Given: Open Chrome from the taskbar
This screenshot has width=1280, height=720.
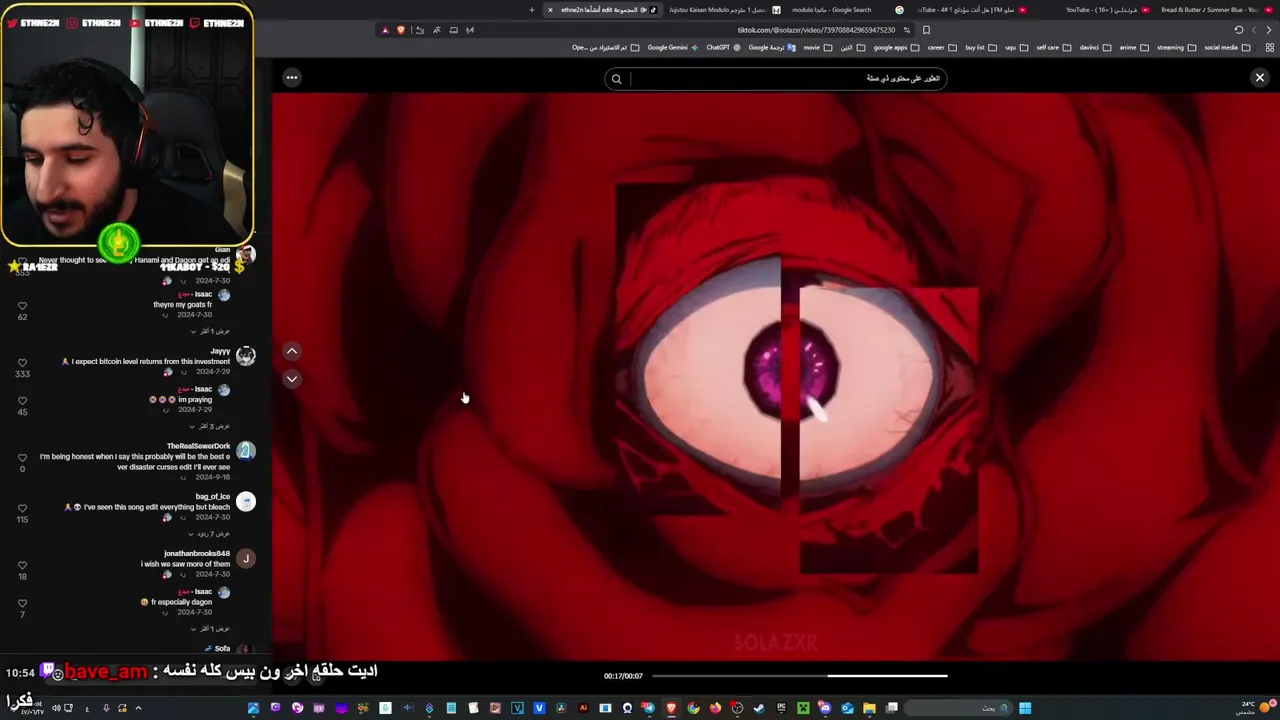Looking at the screenshot, I should (693, 709).
